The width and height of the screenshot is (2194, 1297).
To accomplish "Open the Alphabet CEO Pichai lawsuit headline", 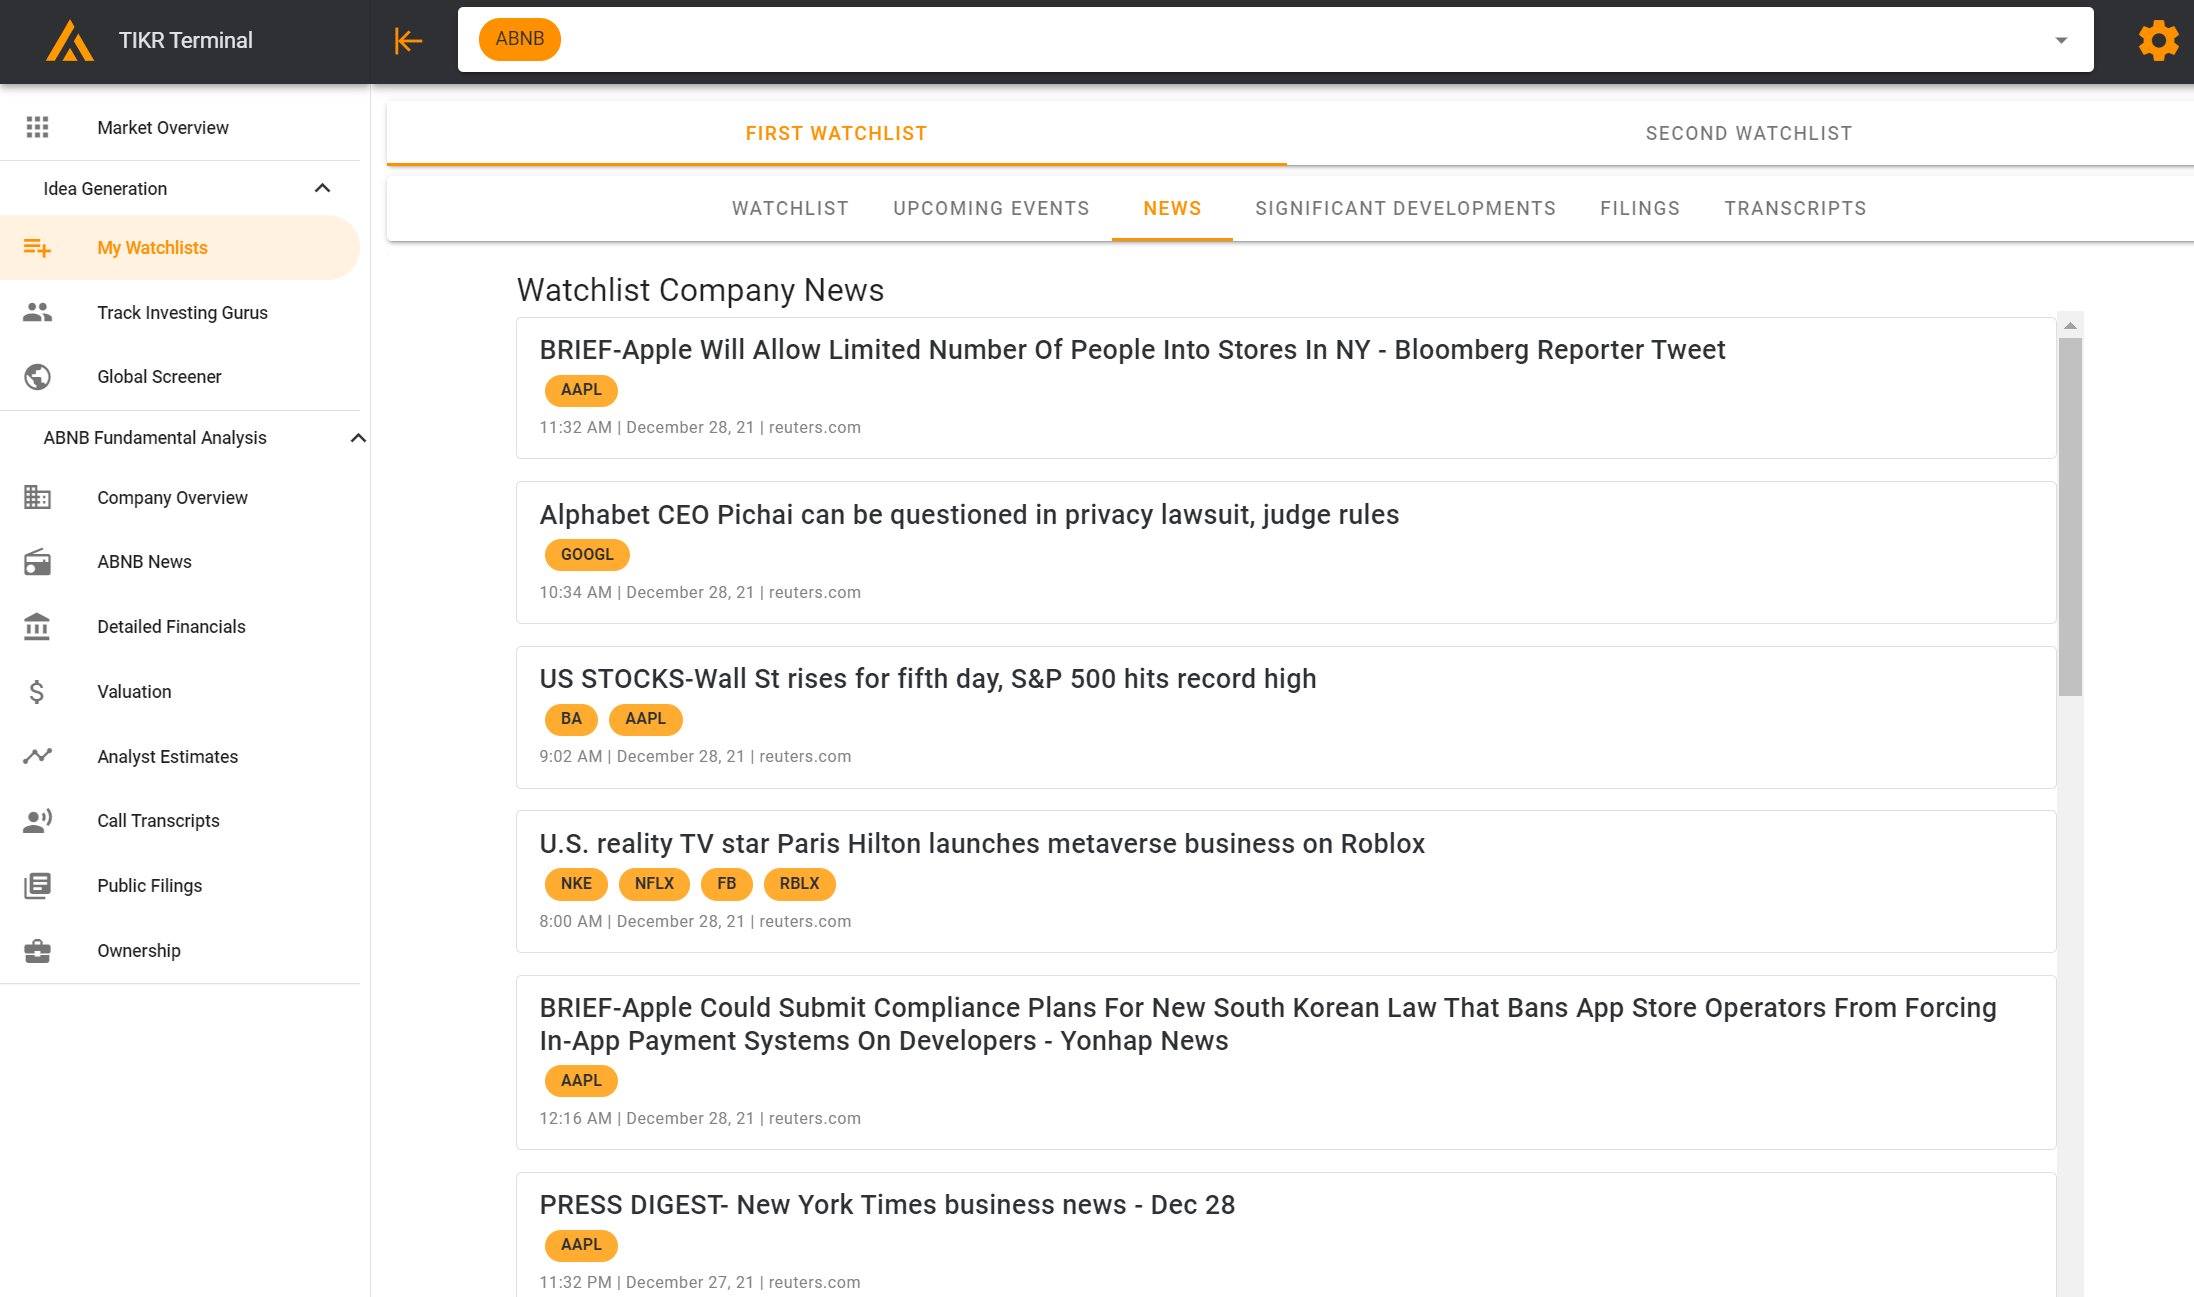I will click(969, 515).
